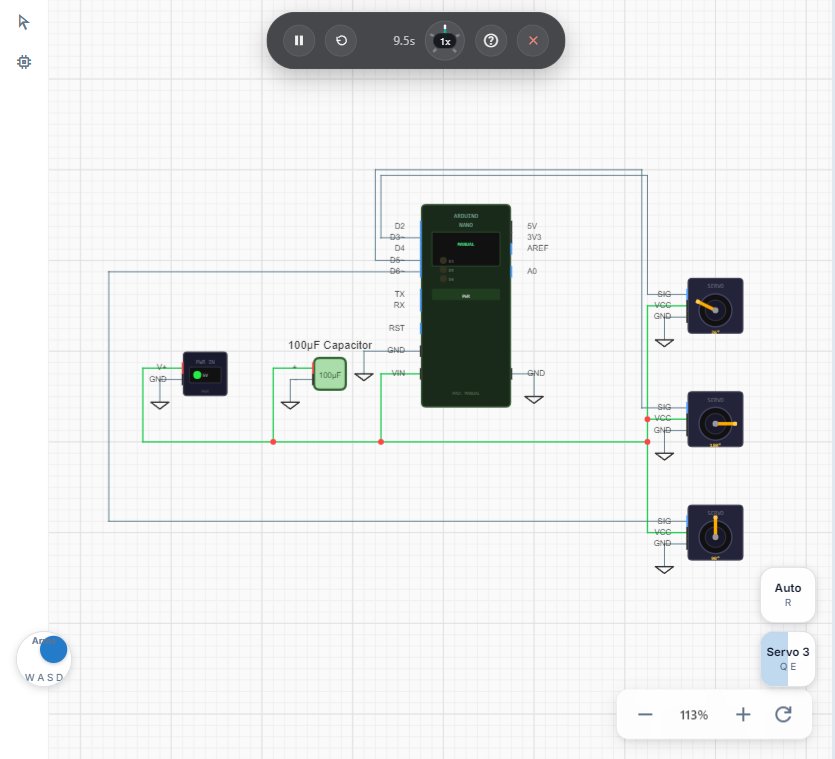Click the GND pin of bottom servo

(662, 543)
